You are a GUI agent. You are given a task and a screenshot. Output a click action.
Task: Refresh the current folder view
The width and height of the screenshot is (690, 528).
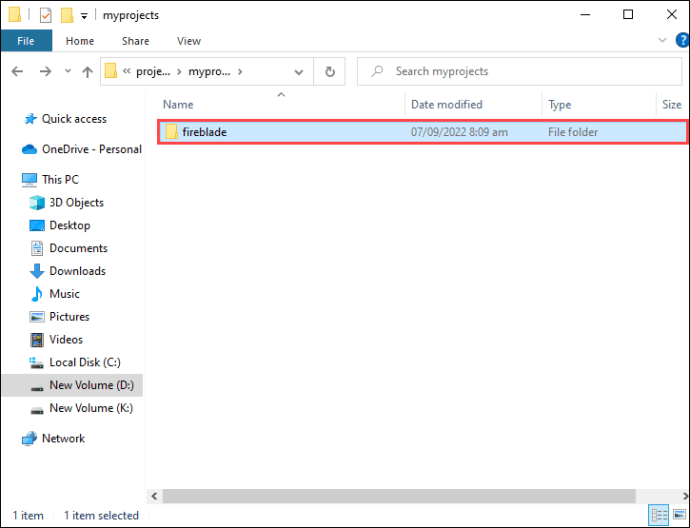(x=329, y=72)
